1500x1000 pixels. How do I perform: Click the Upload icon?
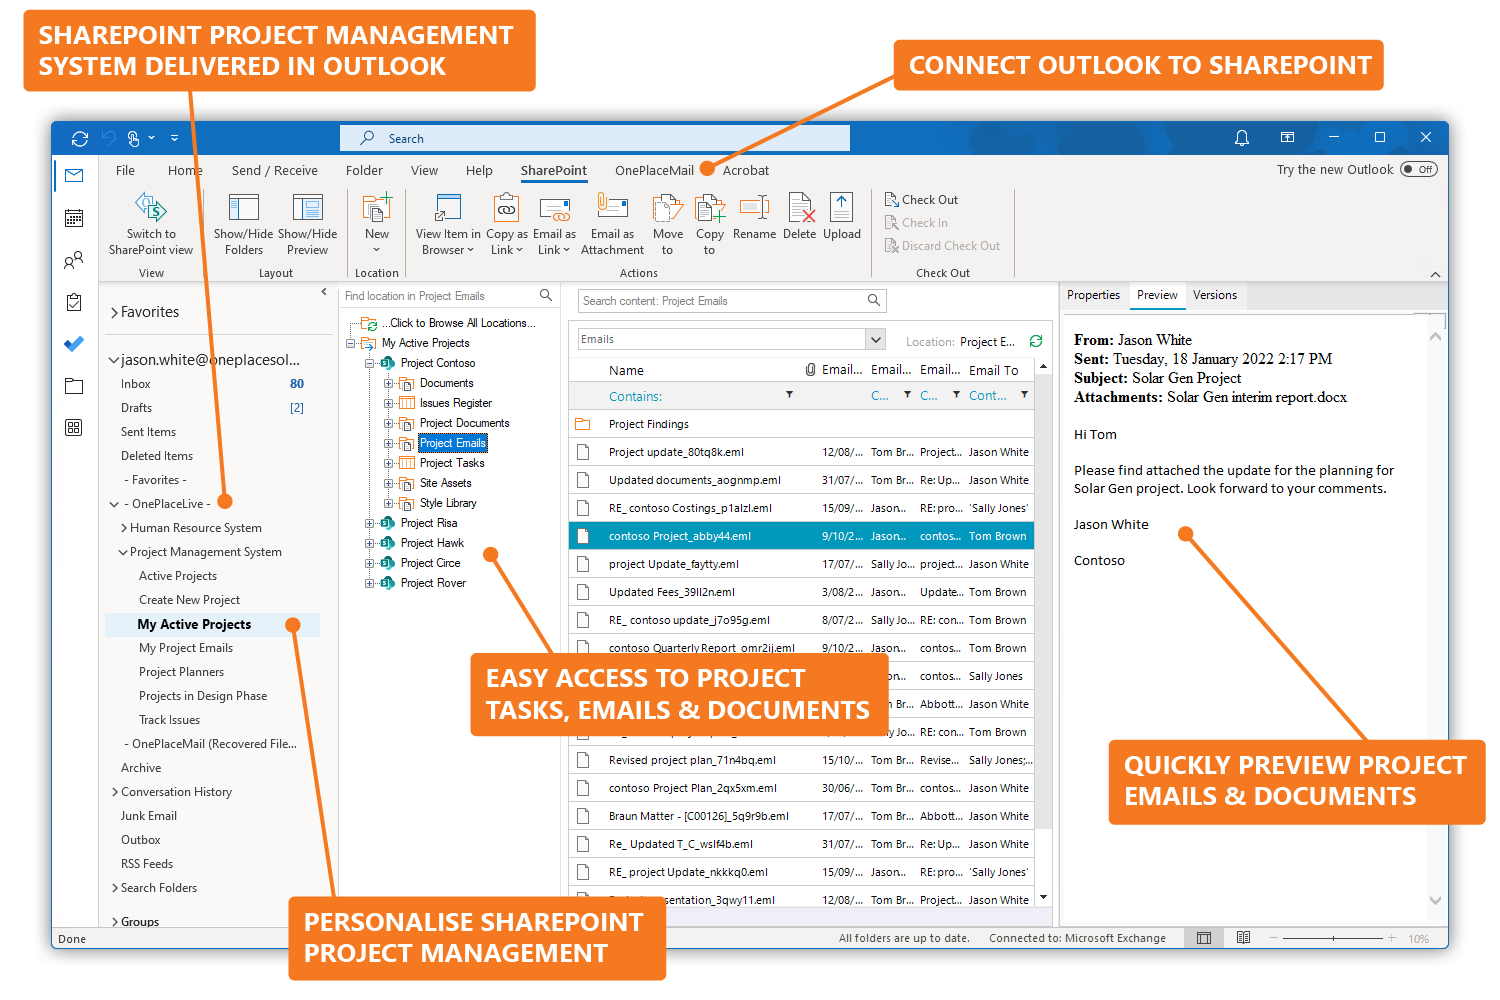pos(842,208)
